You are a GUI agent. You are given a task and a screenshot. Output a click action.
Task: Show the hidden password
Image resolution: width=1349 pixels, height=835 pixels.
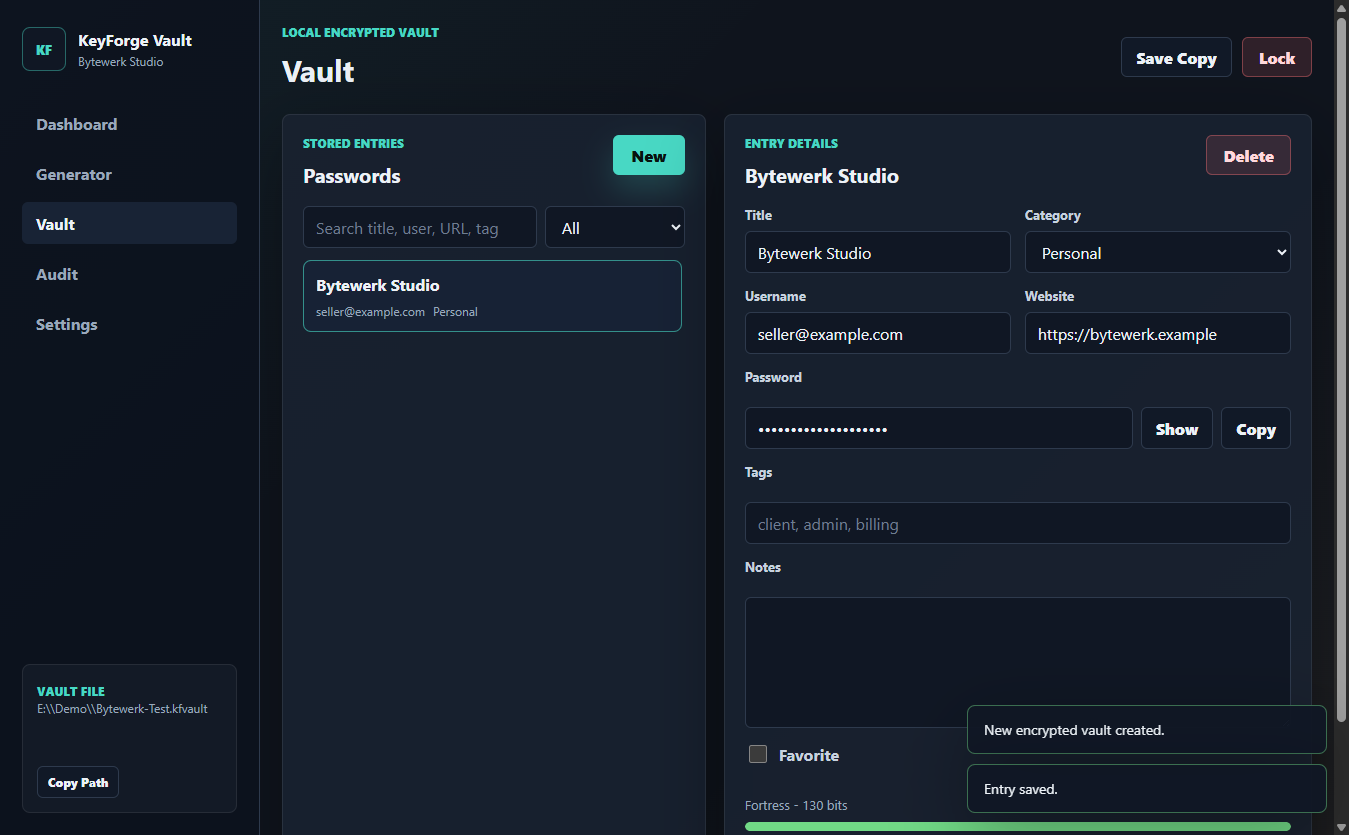tap(1176, 429)
